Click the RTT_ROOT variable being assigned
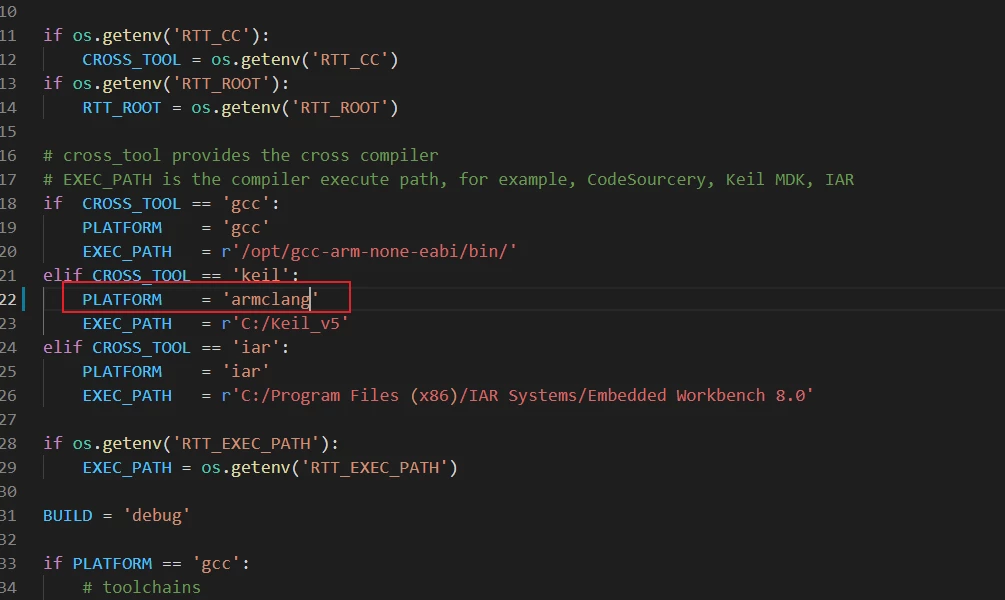 (x=122, y=108)
